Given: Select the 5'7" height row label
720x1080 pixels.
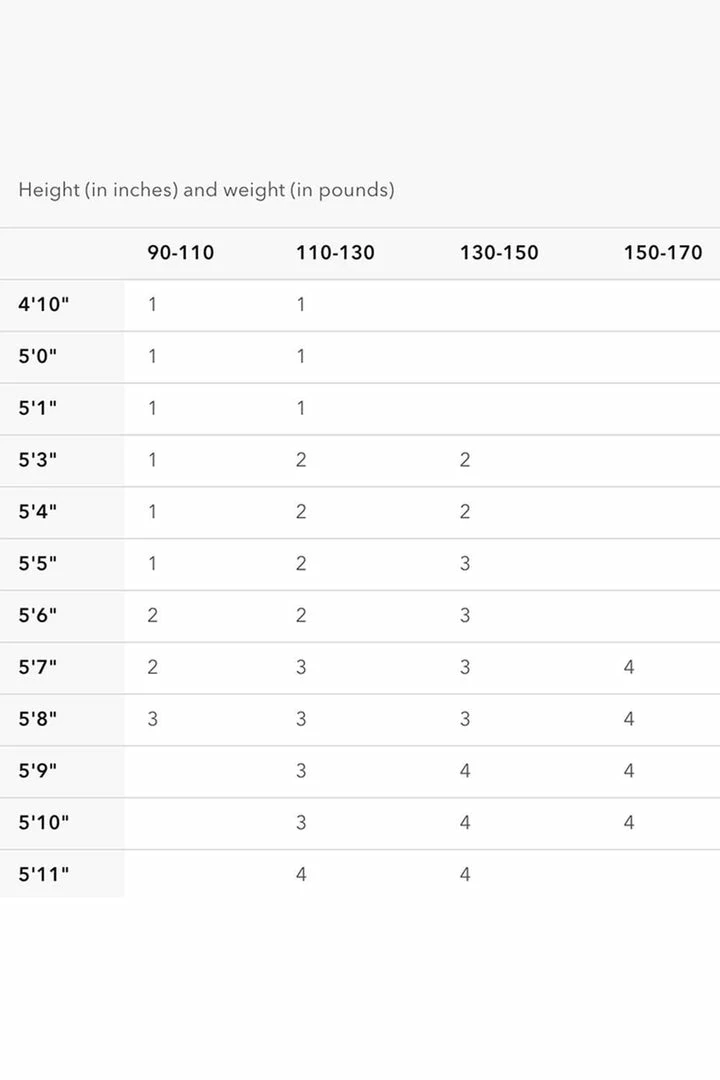Looking at the screenshot, I should (x=38, y=668).
